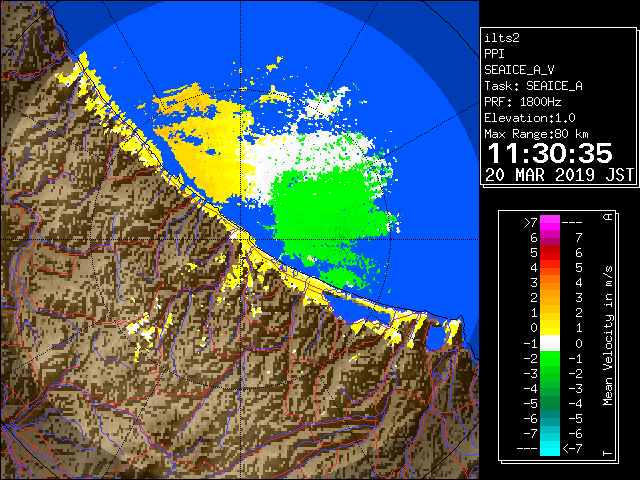640x480 pixels.
Task: Click the "PRF: 1800Hz" entry
Action: click(x=523, y=102)
